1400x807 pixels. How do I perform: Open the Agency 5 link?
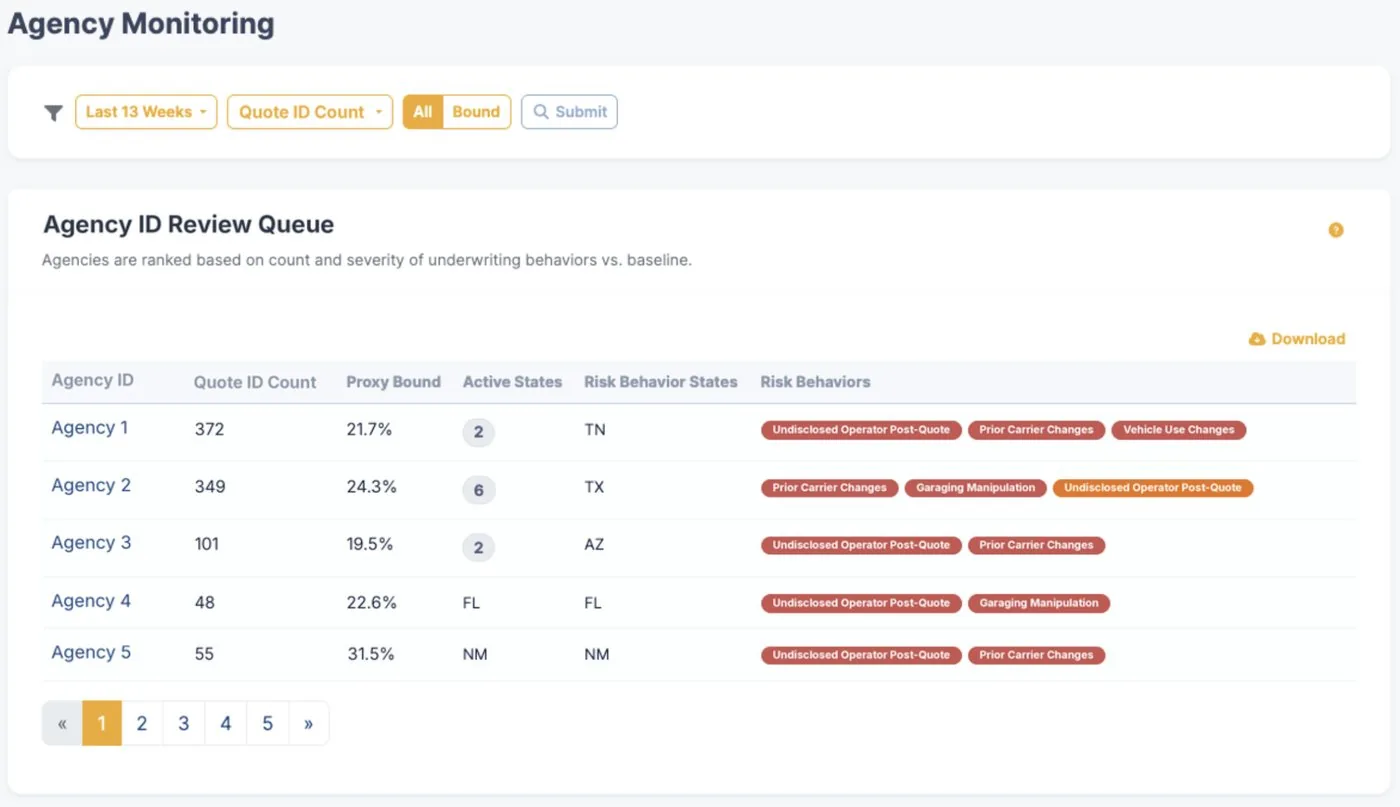point(91,653)
